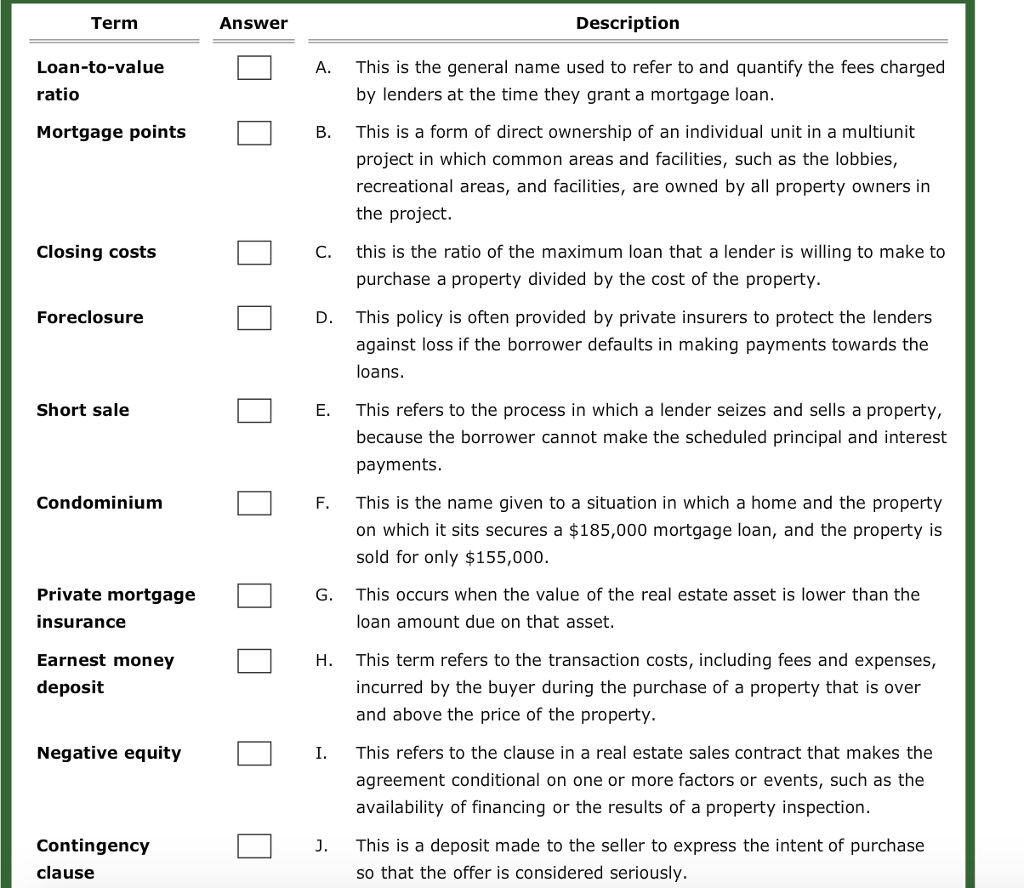Click the answer box for Closing costs
1024x888 pixels.
tap(254, 253)
